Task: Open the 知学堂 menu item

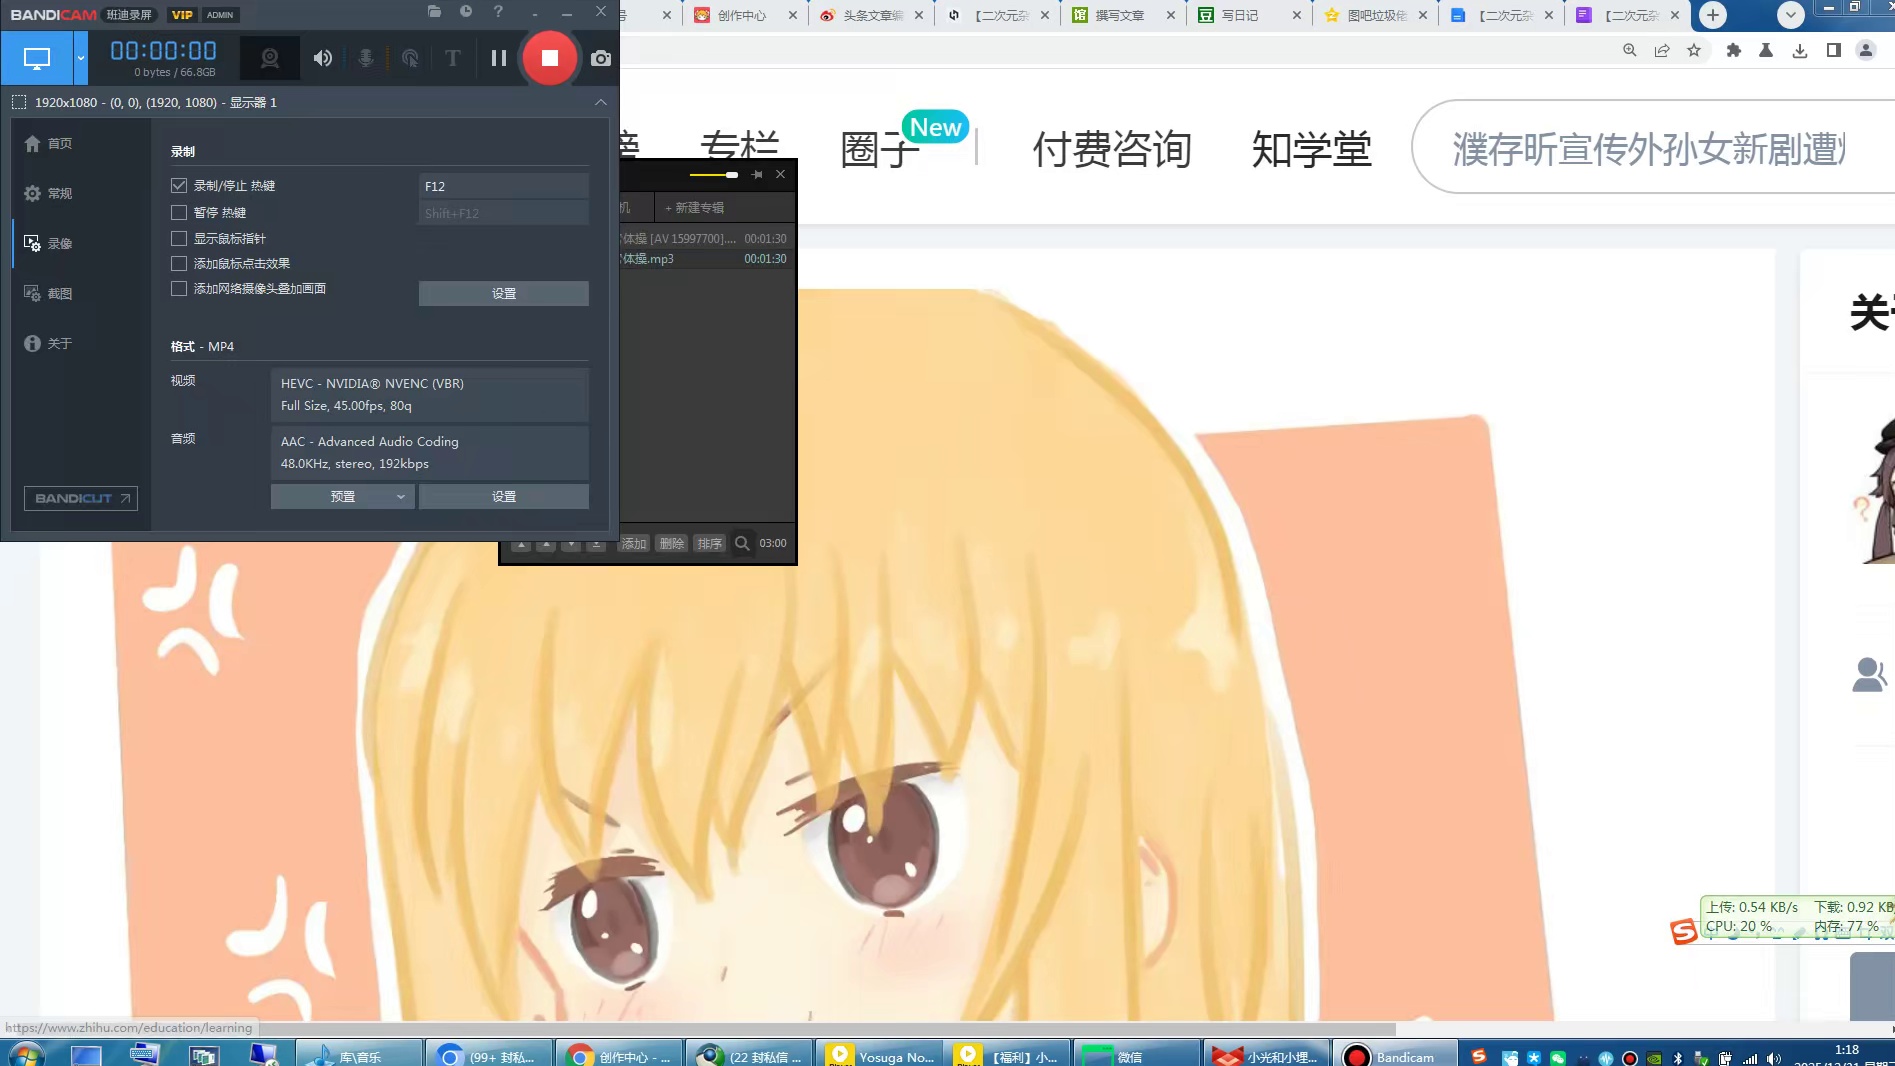Action: point(1310,149)
